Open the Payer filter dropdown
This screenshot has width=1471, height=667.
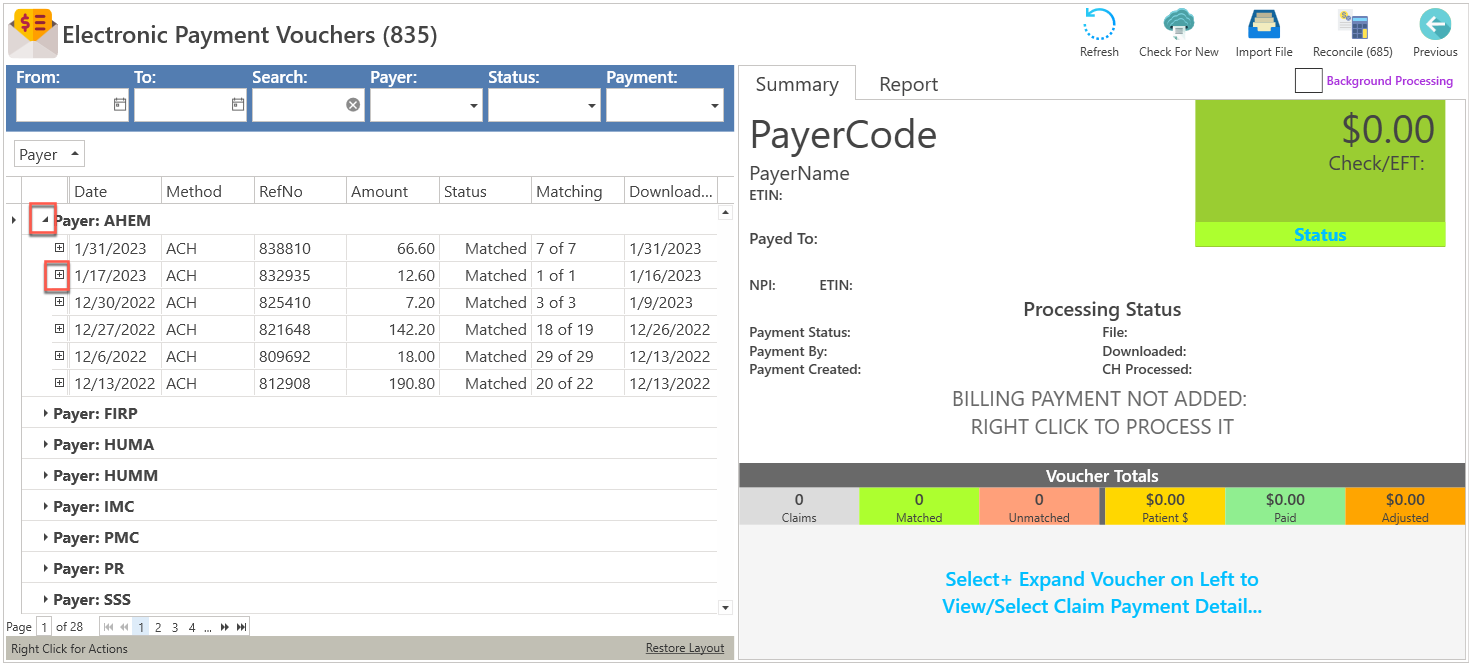(x=473, y=105)
